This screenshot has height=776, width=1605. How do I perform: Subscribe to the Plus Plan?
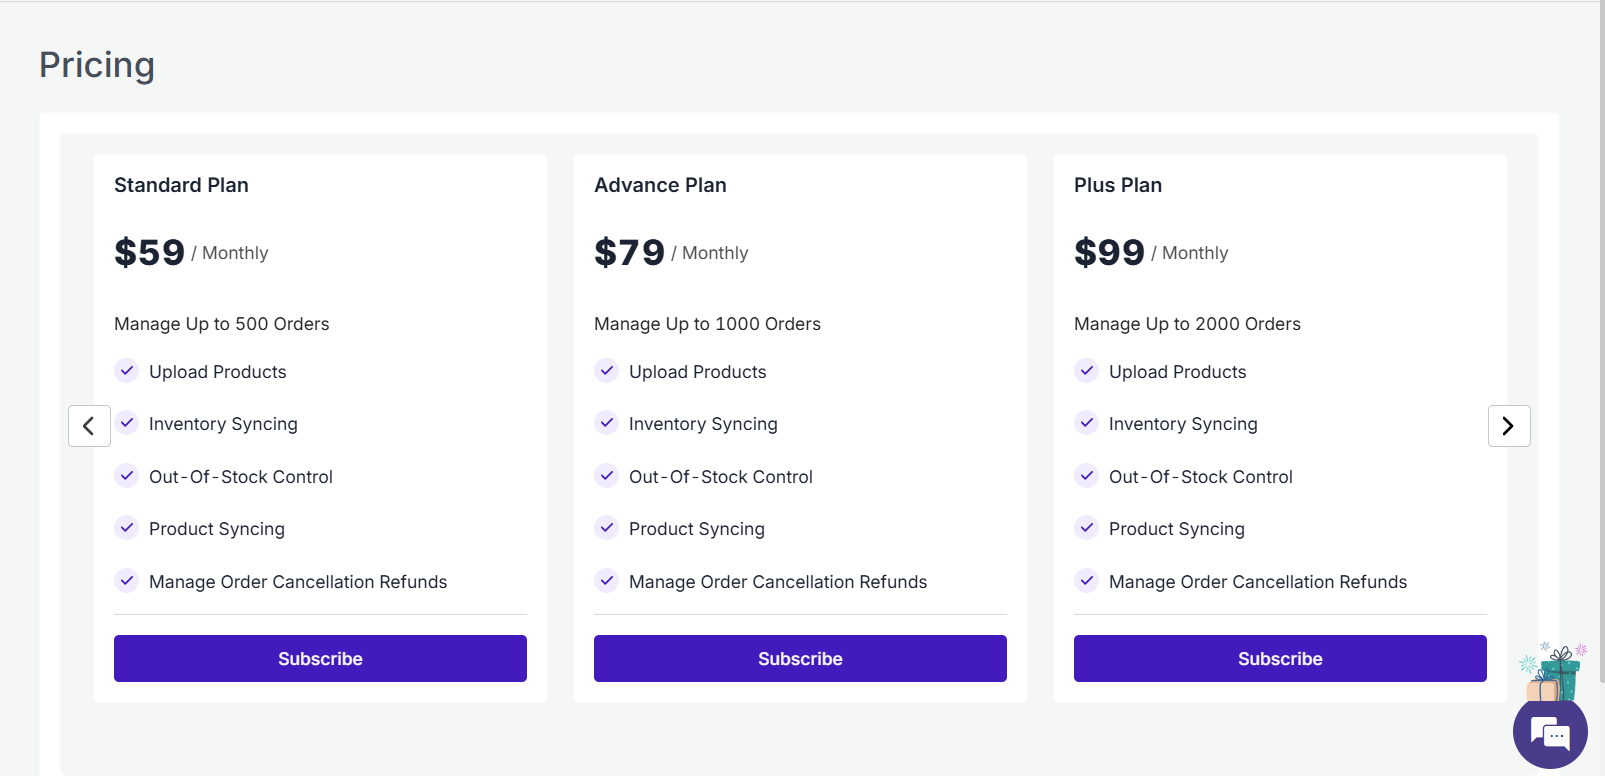pos(1280,659)
